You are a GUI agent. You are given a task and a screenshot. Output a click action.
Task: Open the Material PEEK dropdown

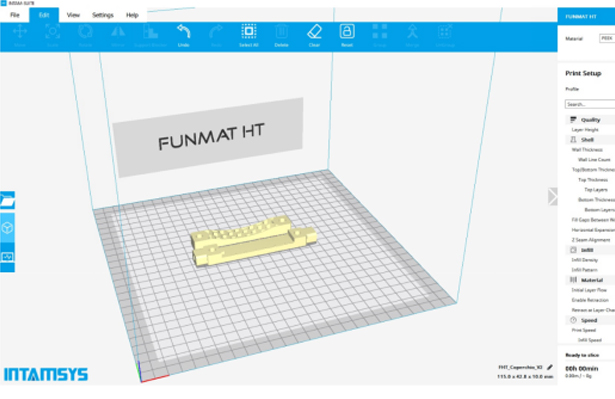(x=607, y=38)
